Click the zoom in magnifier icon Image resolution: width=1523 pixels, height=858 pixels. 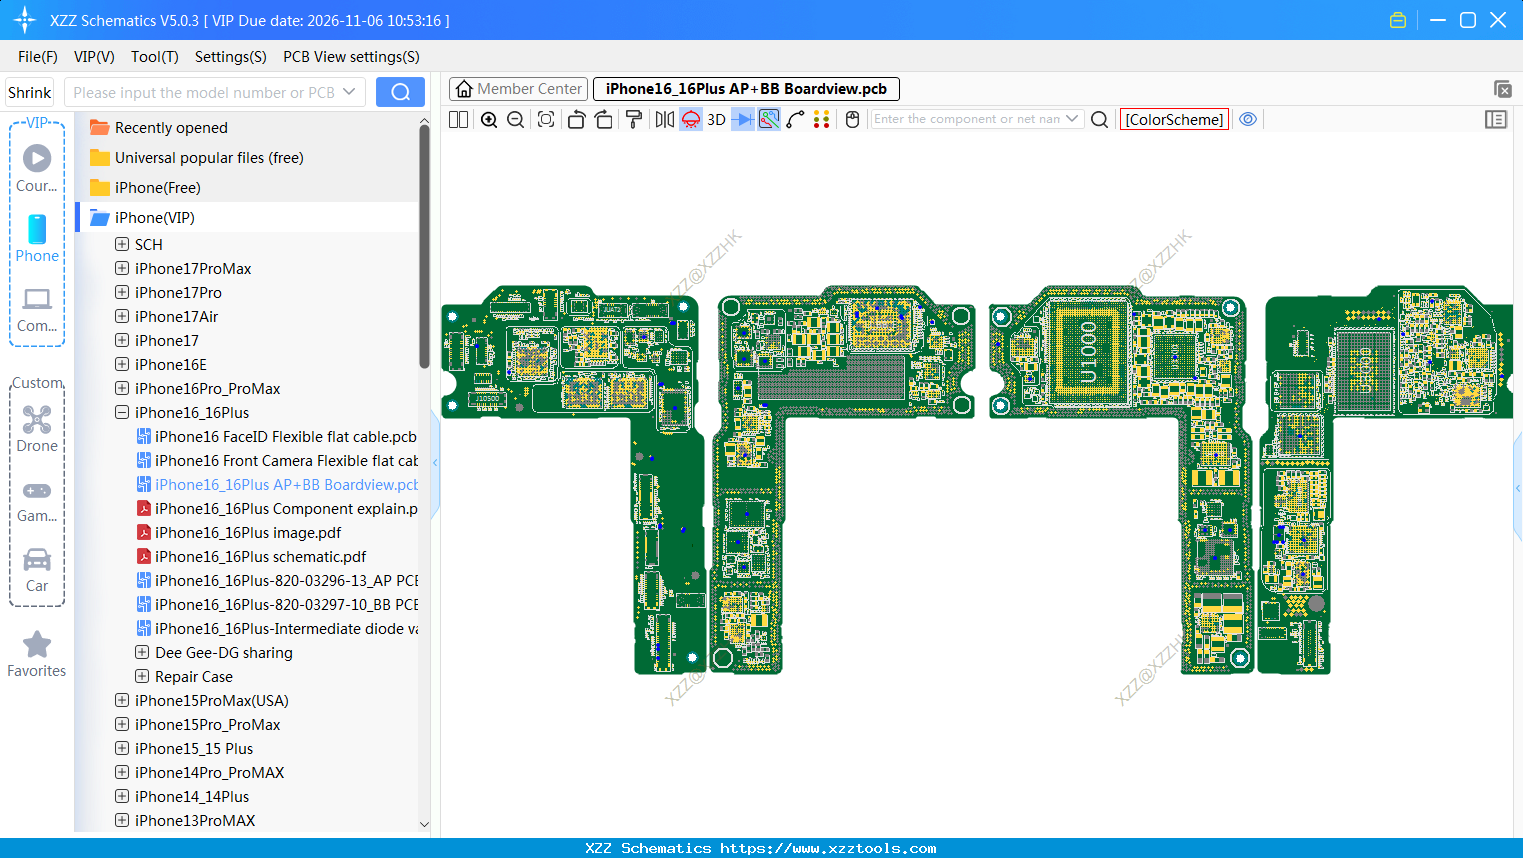click(x=489, y=120)
